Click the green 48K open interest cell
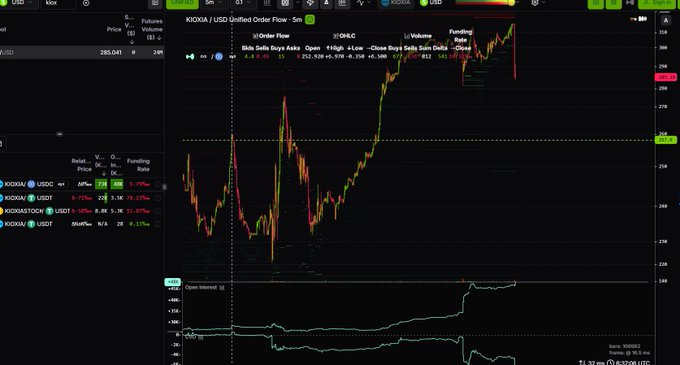 point(117,184)
